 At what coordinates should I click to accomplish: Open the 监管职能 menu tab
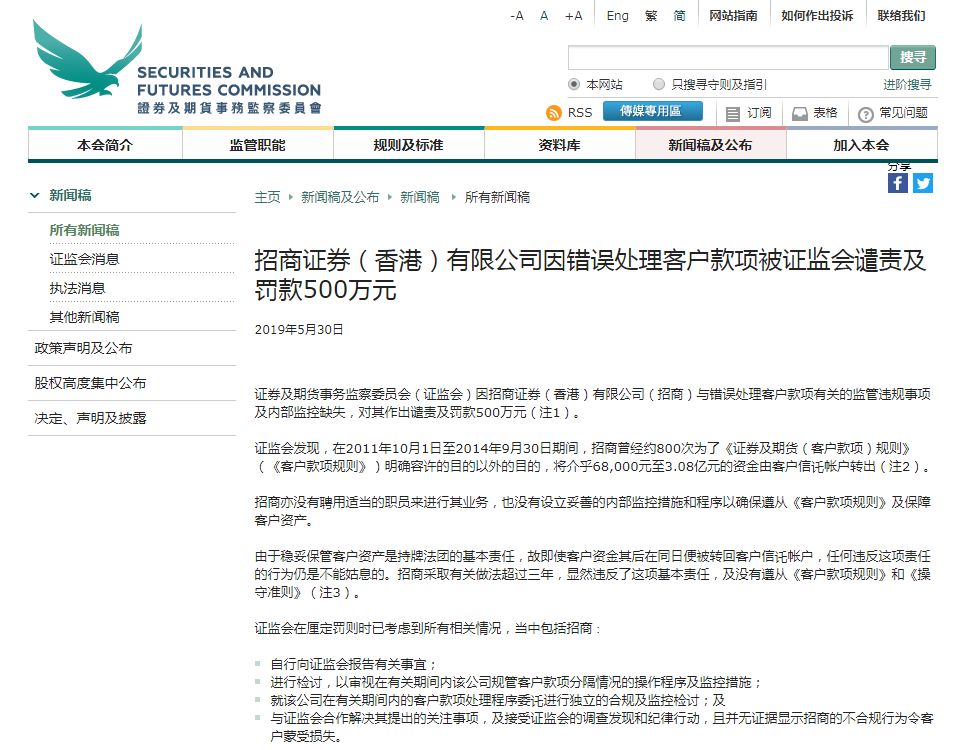coord(257,145)
